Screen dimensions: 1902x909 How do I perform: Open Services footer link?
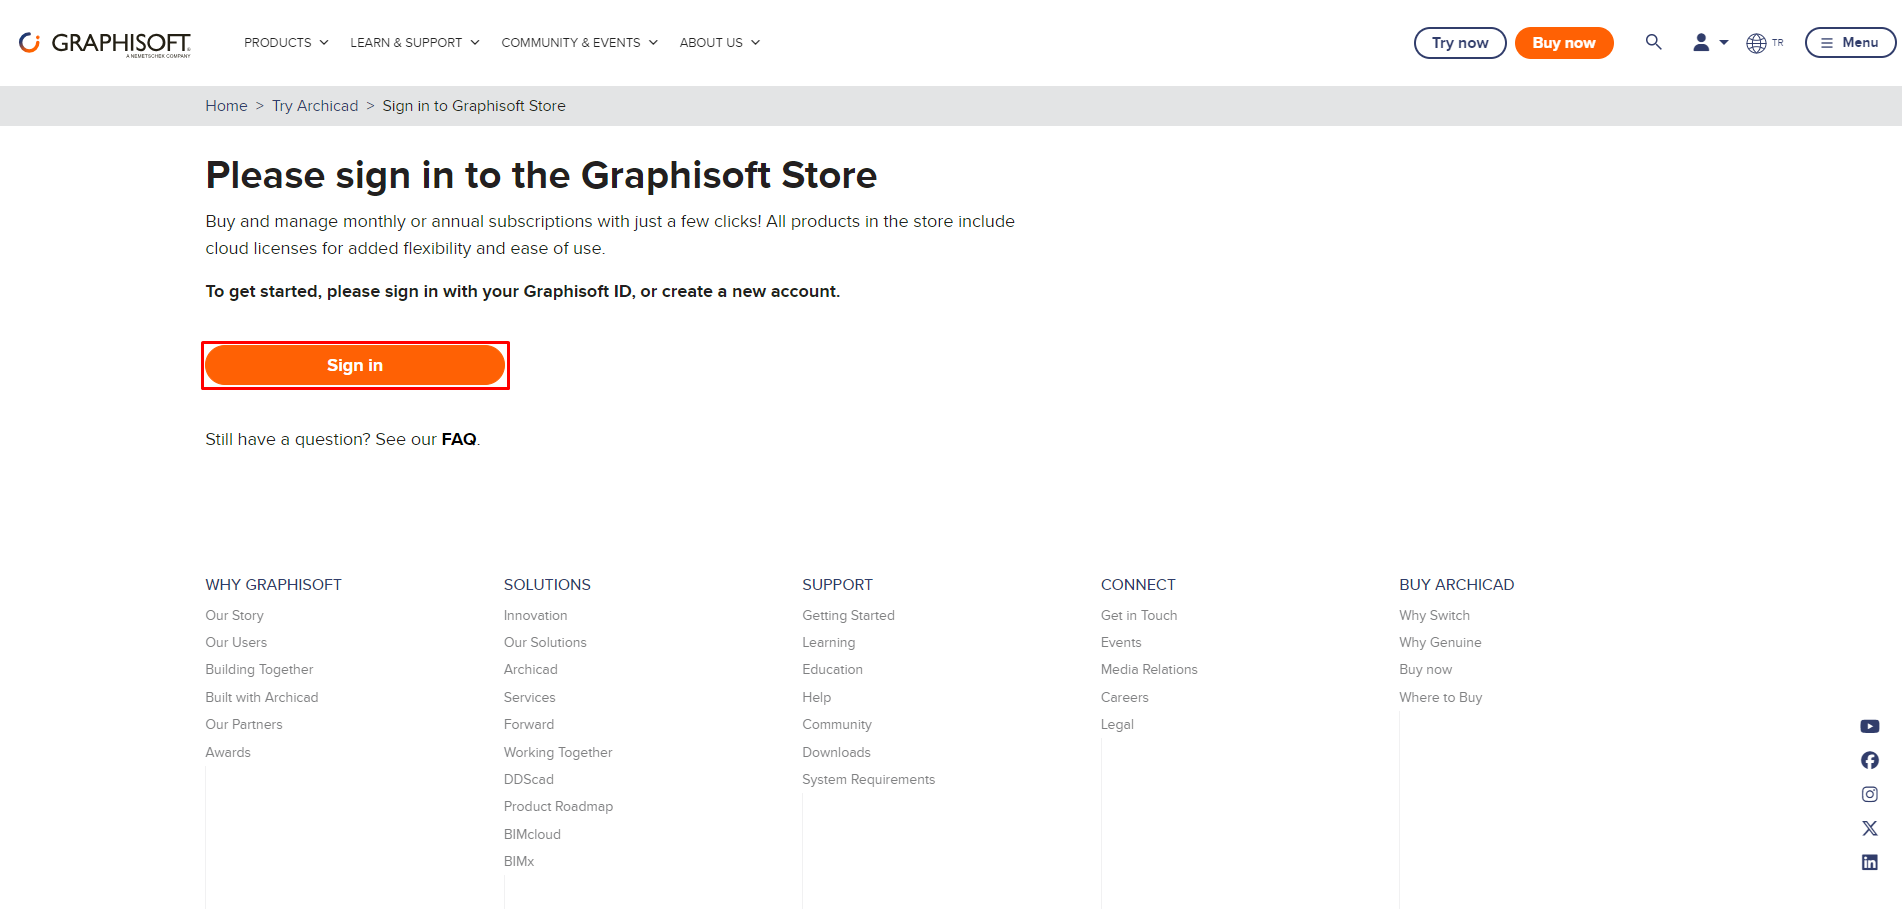529,697
